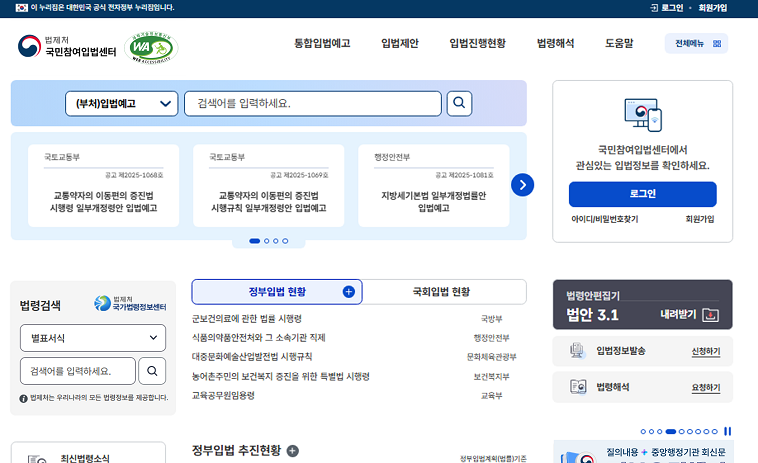Click the magnifier search icon in top banner

(459, 103)
